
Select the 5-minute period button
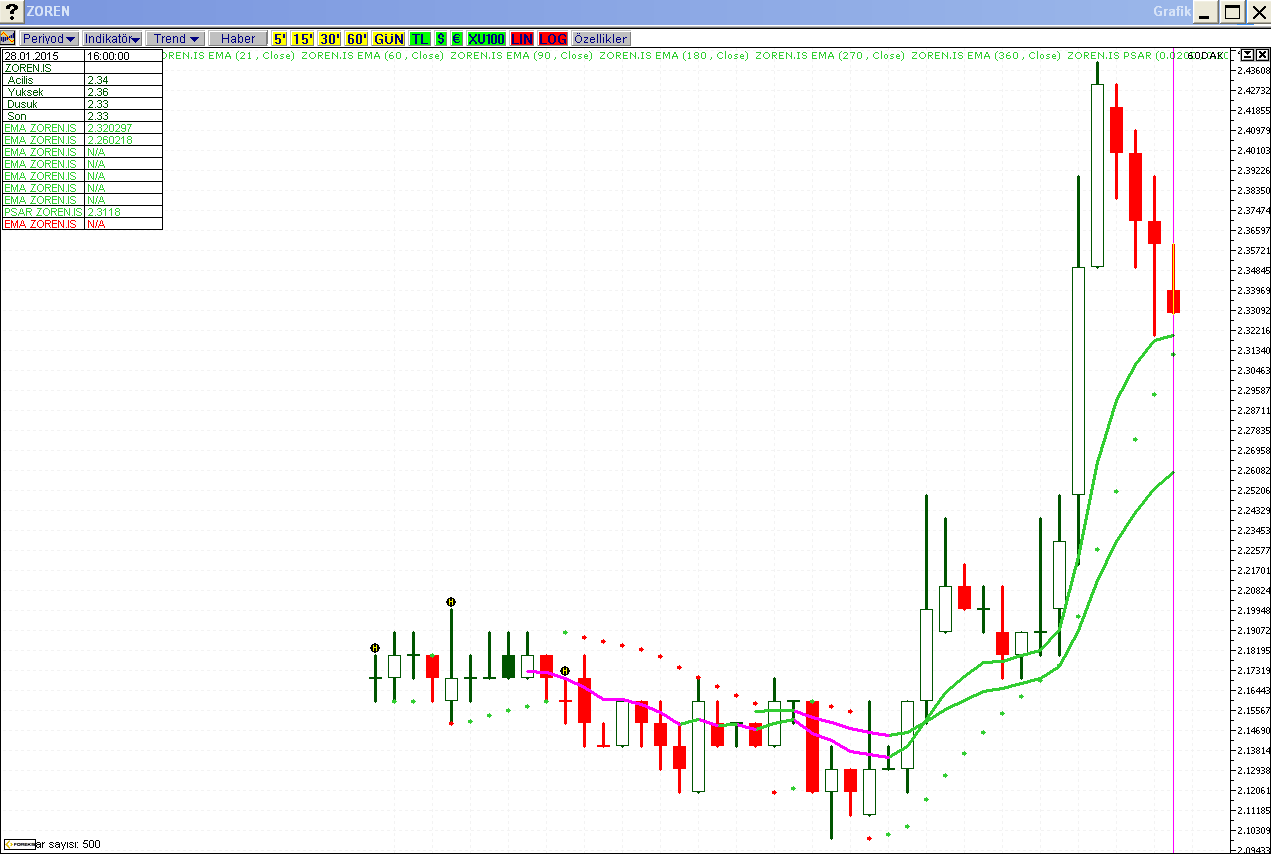pos(280,38)
